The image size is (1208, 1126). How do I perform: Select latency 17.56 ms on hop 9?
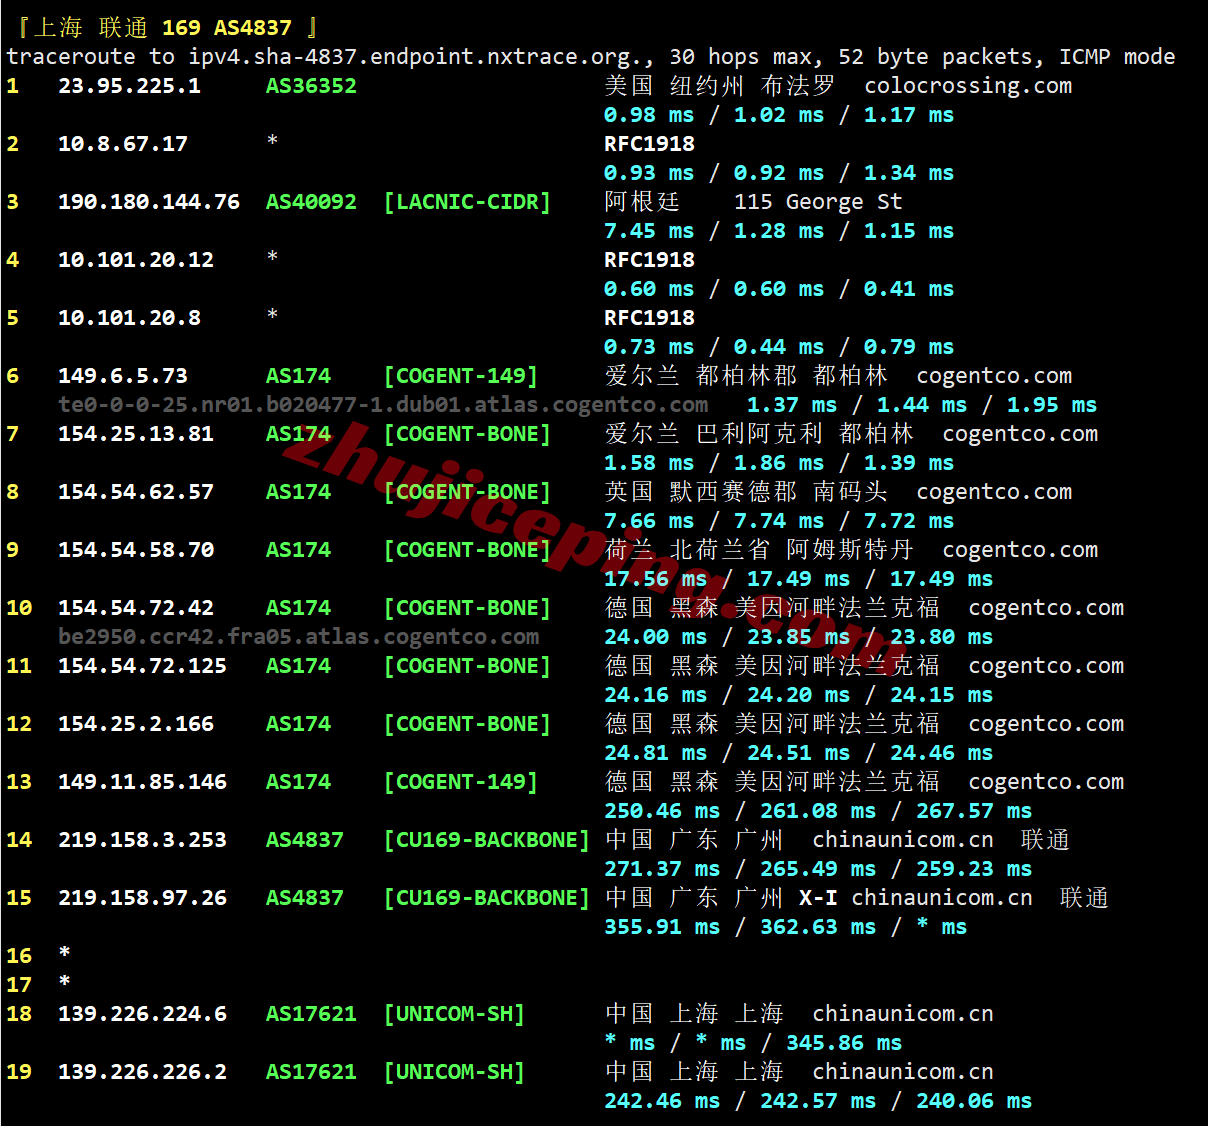tap(655, 579)
